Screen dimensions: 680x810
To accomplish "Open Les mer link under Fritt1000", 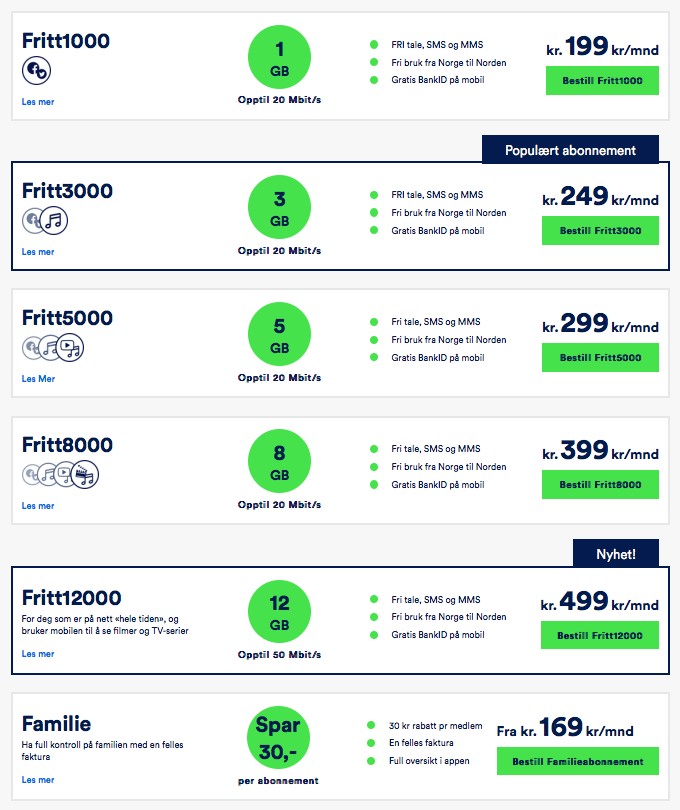I will [38, 102].
